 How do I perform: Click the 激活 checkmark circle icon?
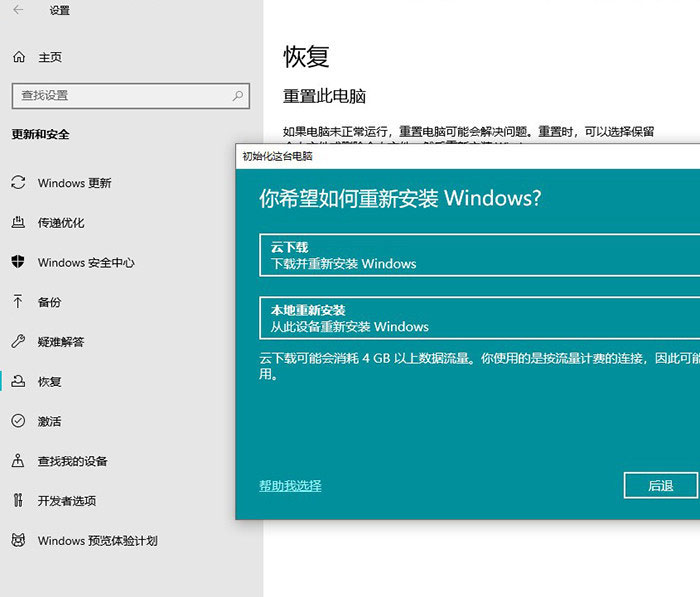[x=18, y=421]
